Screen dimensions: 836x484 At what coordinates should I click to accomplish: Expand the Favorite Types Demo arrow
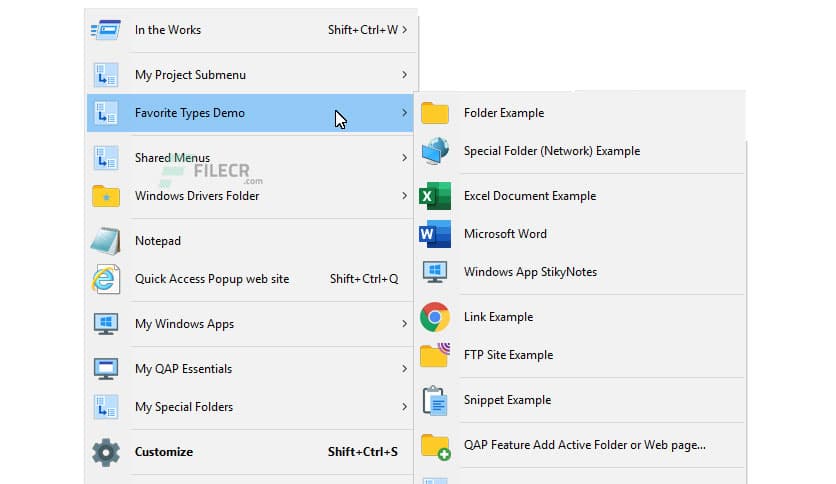pyautogui.click(x=405, y=113)
